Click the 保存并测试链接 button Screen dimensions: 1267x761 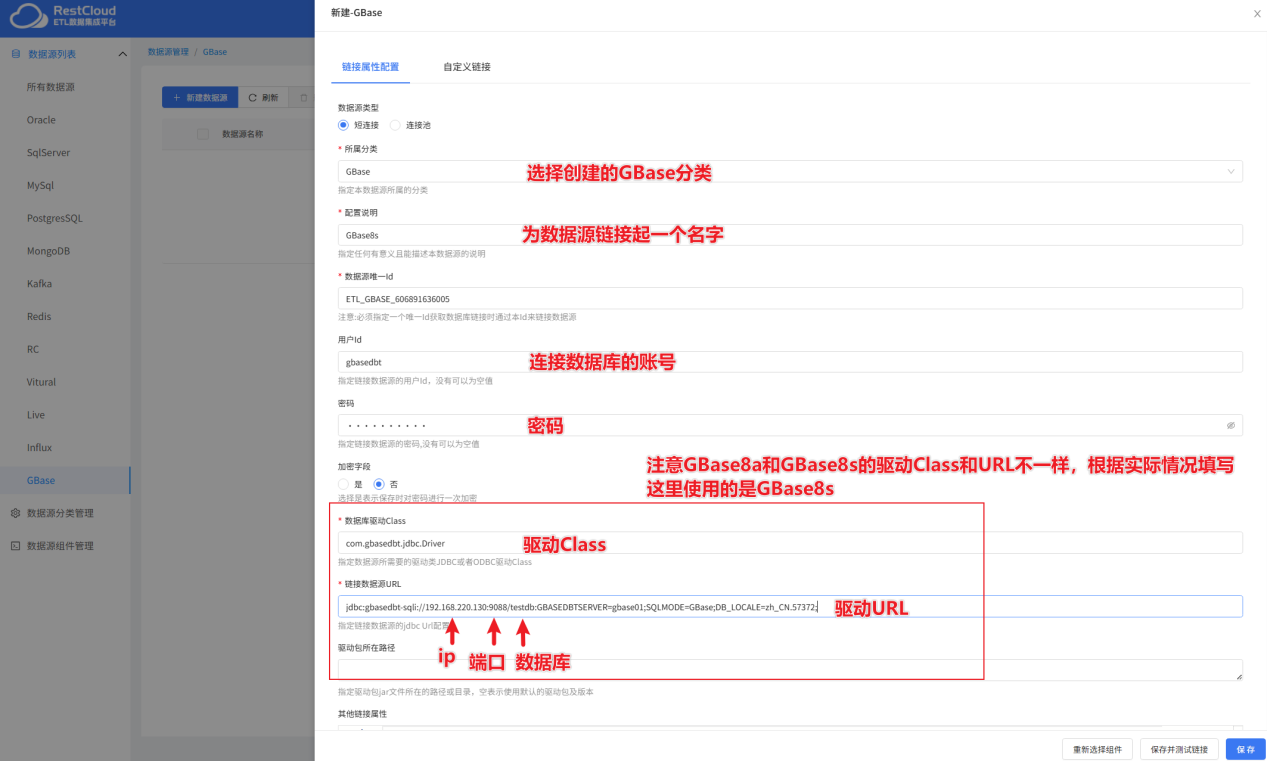tap(1179, 749)
